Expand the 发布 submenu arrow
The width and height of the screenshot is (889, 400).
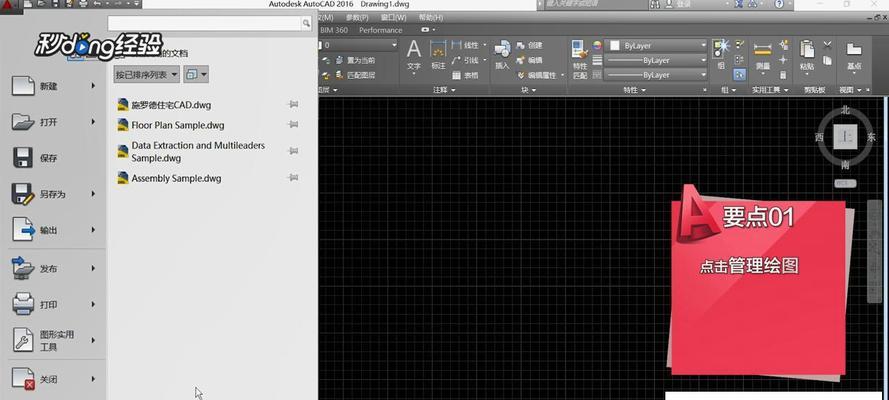[94, 269]
